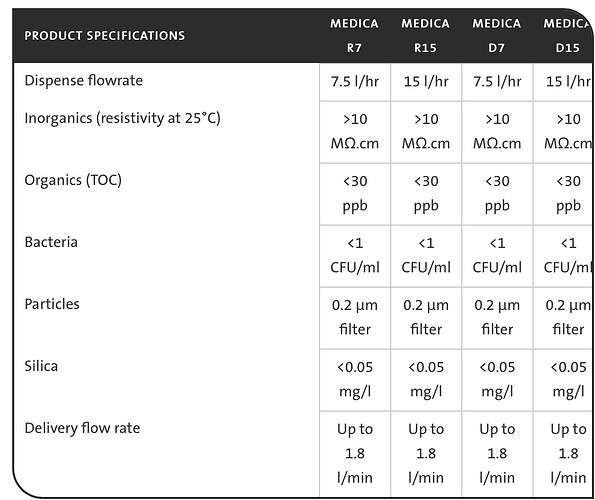Image resolution: width=595 pixels, height=500 pixels.
Task: Select the MEDICA R7 column header
Action: (x=354, y=36)
